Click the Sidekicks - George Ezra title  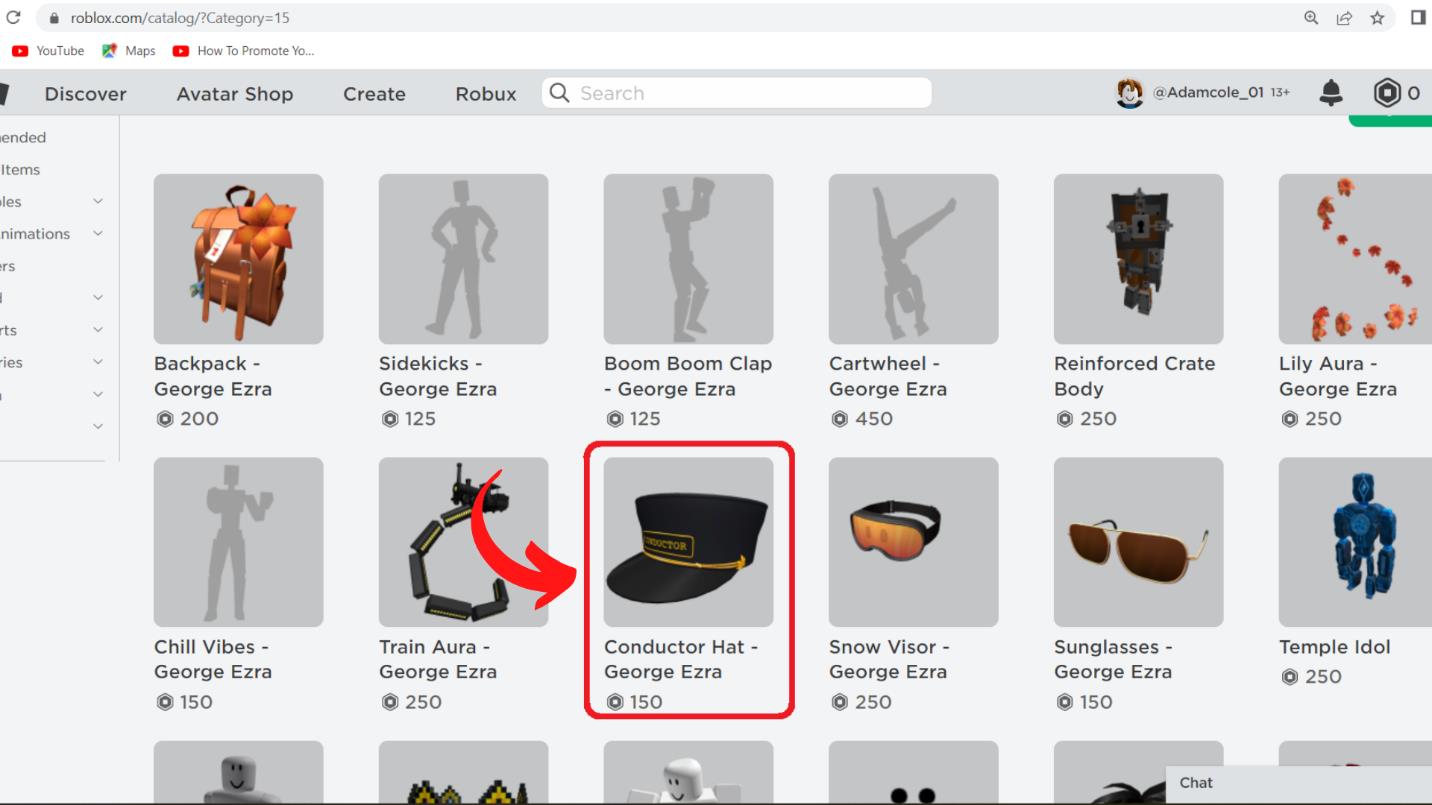point(438,376)
